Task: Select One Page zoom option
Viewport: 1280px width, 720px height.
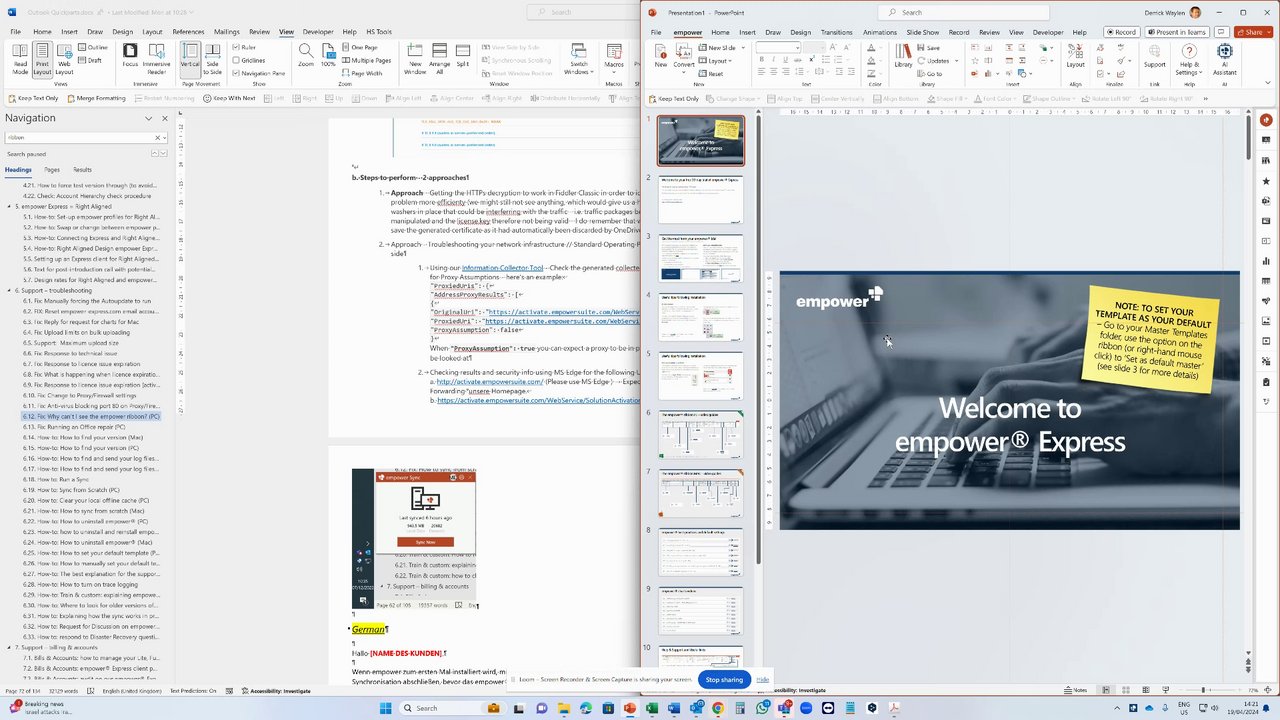Action: [358, 47]
